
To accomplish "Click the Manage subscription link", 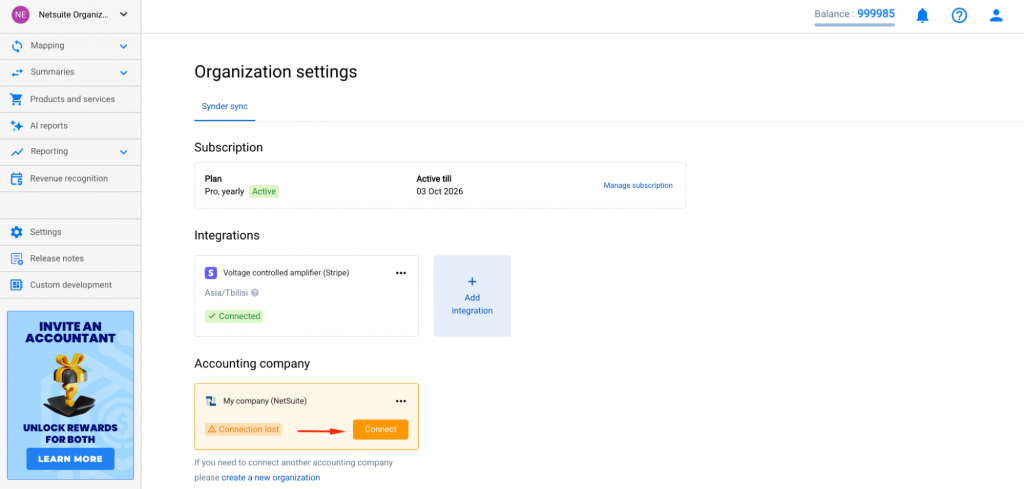I will (x=637, y=185).
